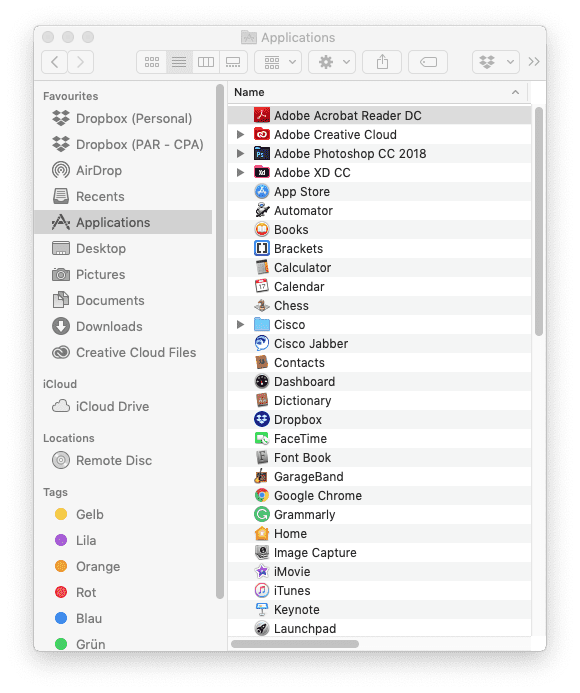580x693 pixels.
Task: Select the orange Orange tag
Action: (x=123, y=567)
